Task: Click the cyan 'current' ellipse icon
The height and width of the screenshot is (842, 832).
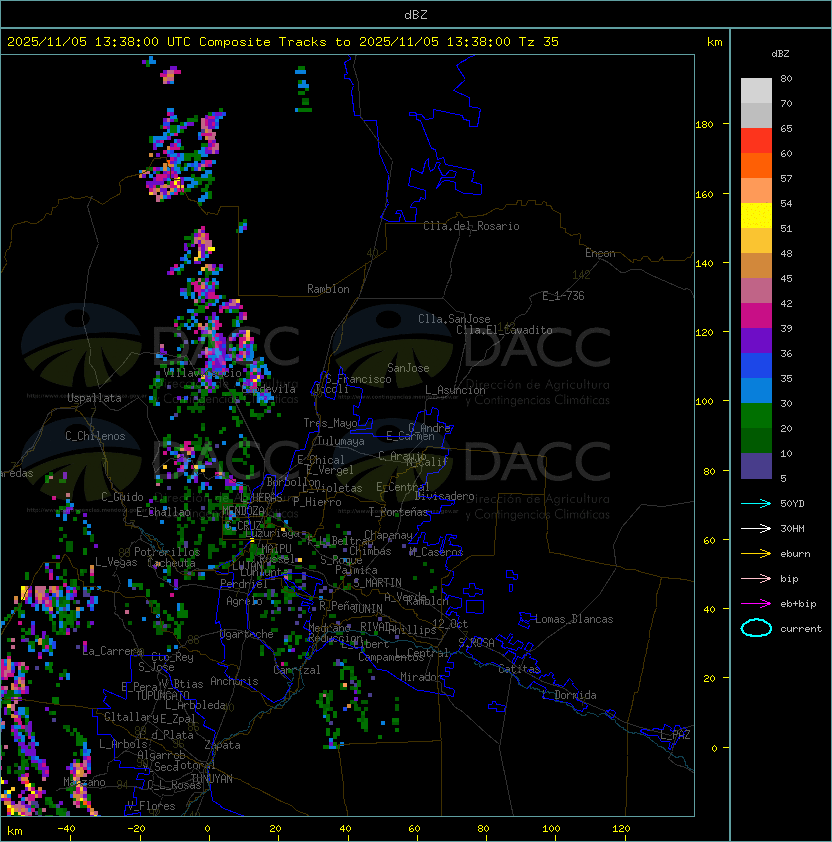Action: [756, 628]
